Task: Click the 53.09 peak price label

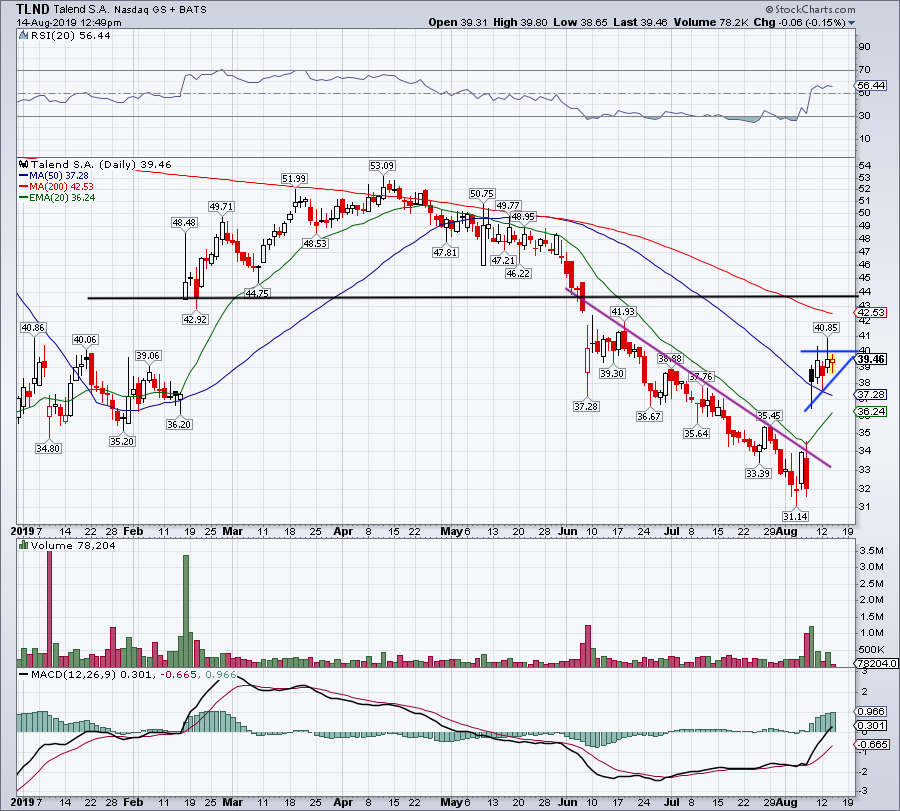Action: pos(382,166)
